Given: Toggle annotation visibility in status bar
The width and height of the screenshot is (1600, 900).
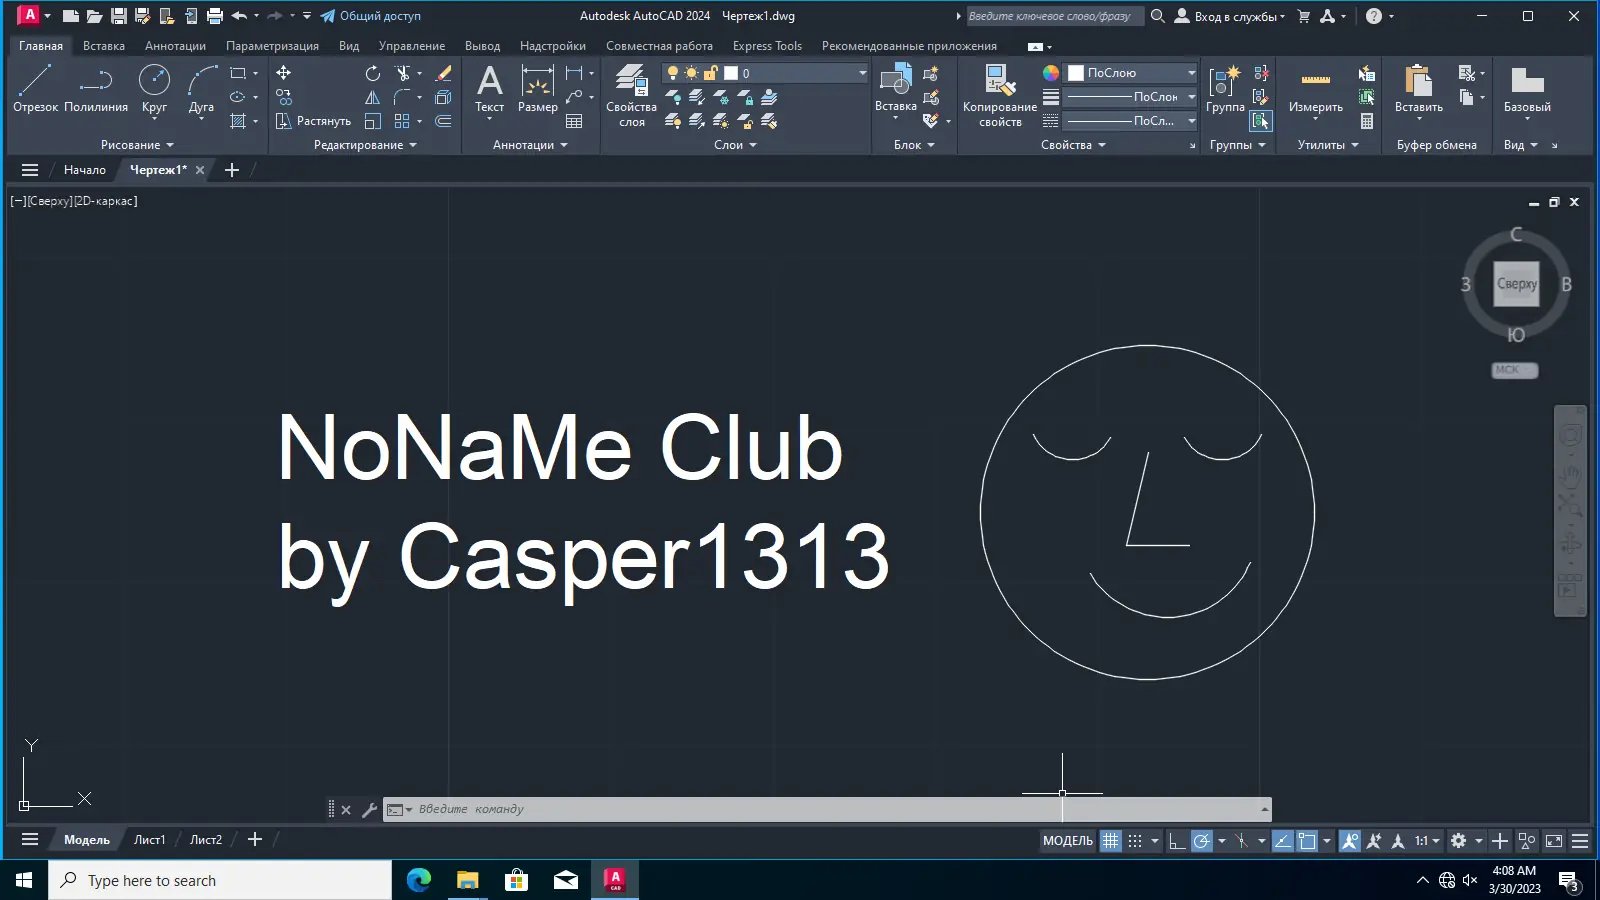Looking at the screenshot, I should point(1350,841).
